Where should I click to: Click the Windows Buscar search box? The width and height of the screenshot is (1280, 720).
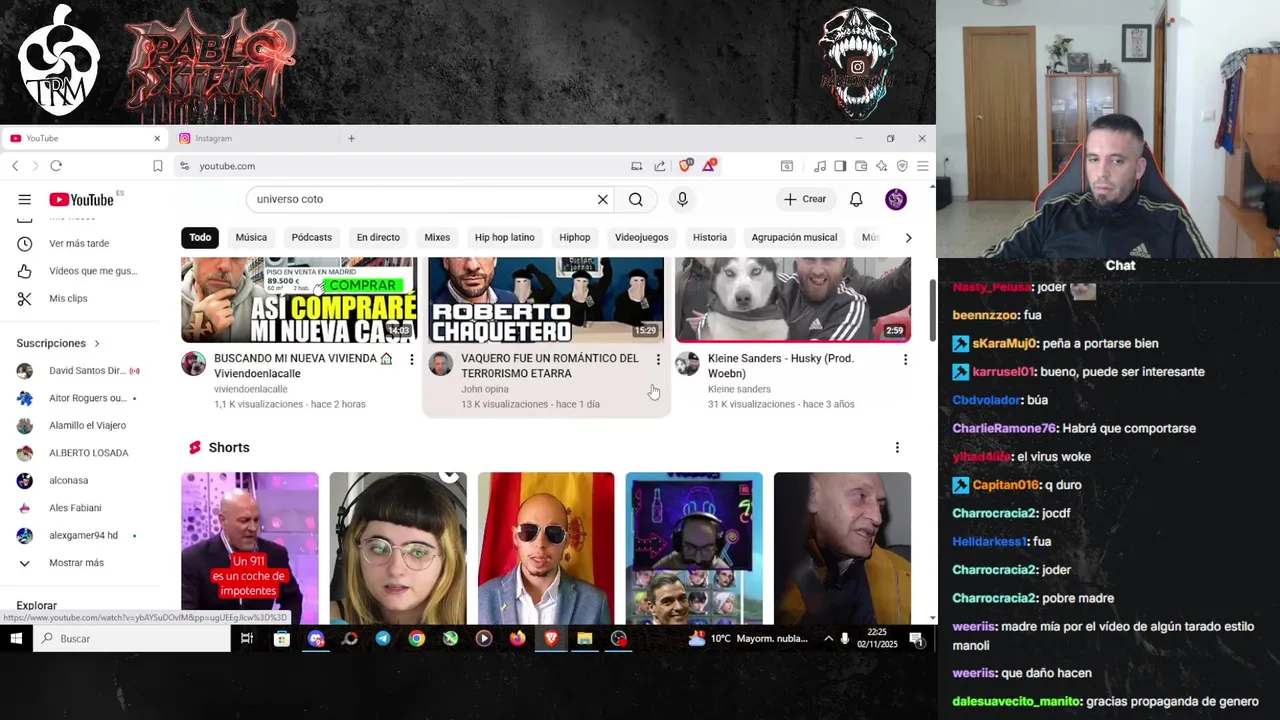pos(133,638)
